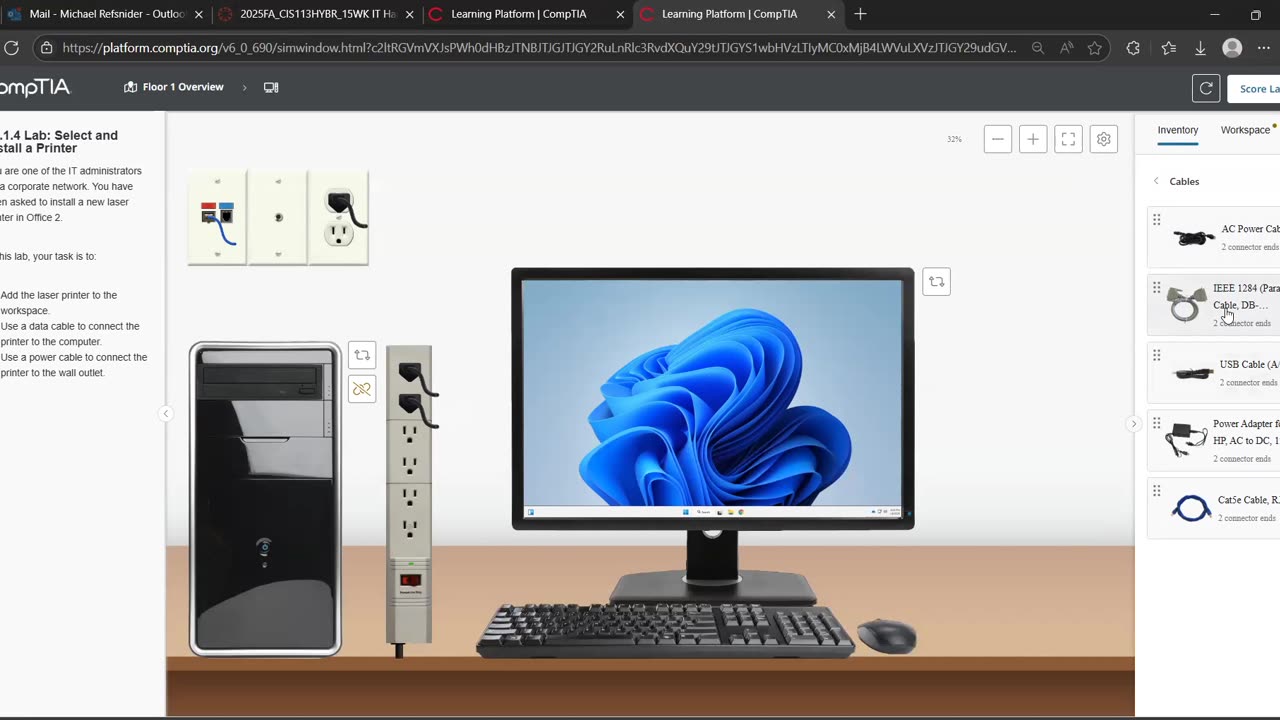View site information lock icon
The width and height of the screenshot is (1280, 720).
coord(46,48)
